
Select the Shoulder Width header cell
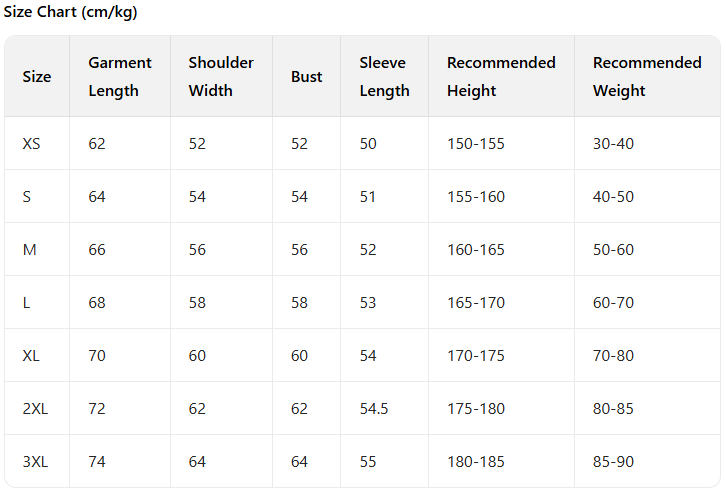click(221, 76)
